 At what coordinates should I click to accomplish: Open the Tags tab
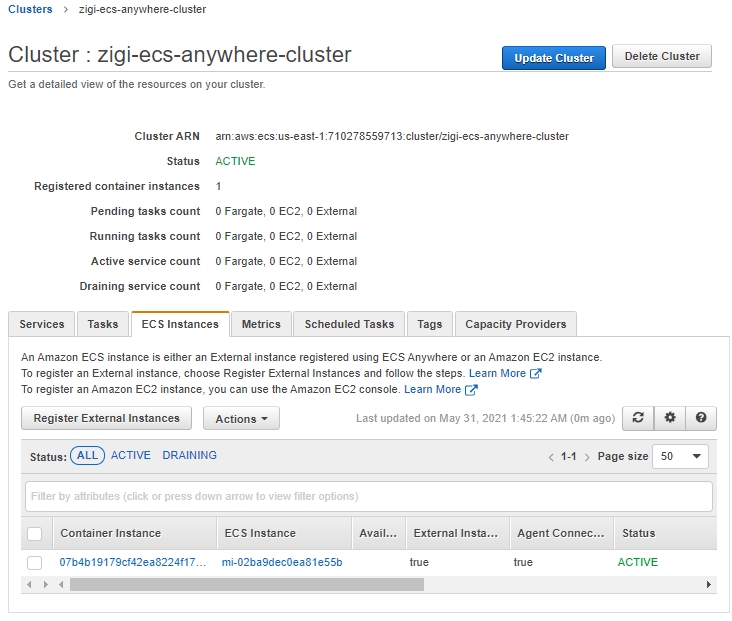click(x=429, y=324)
